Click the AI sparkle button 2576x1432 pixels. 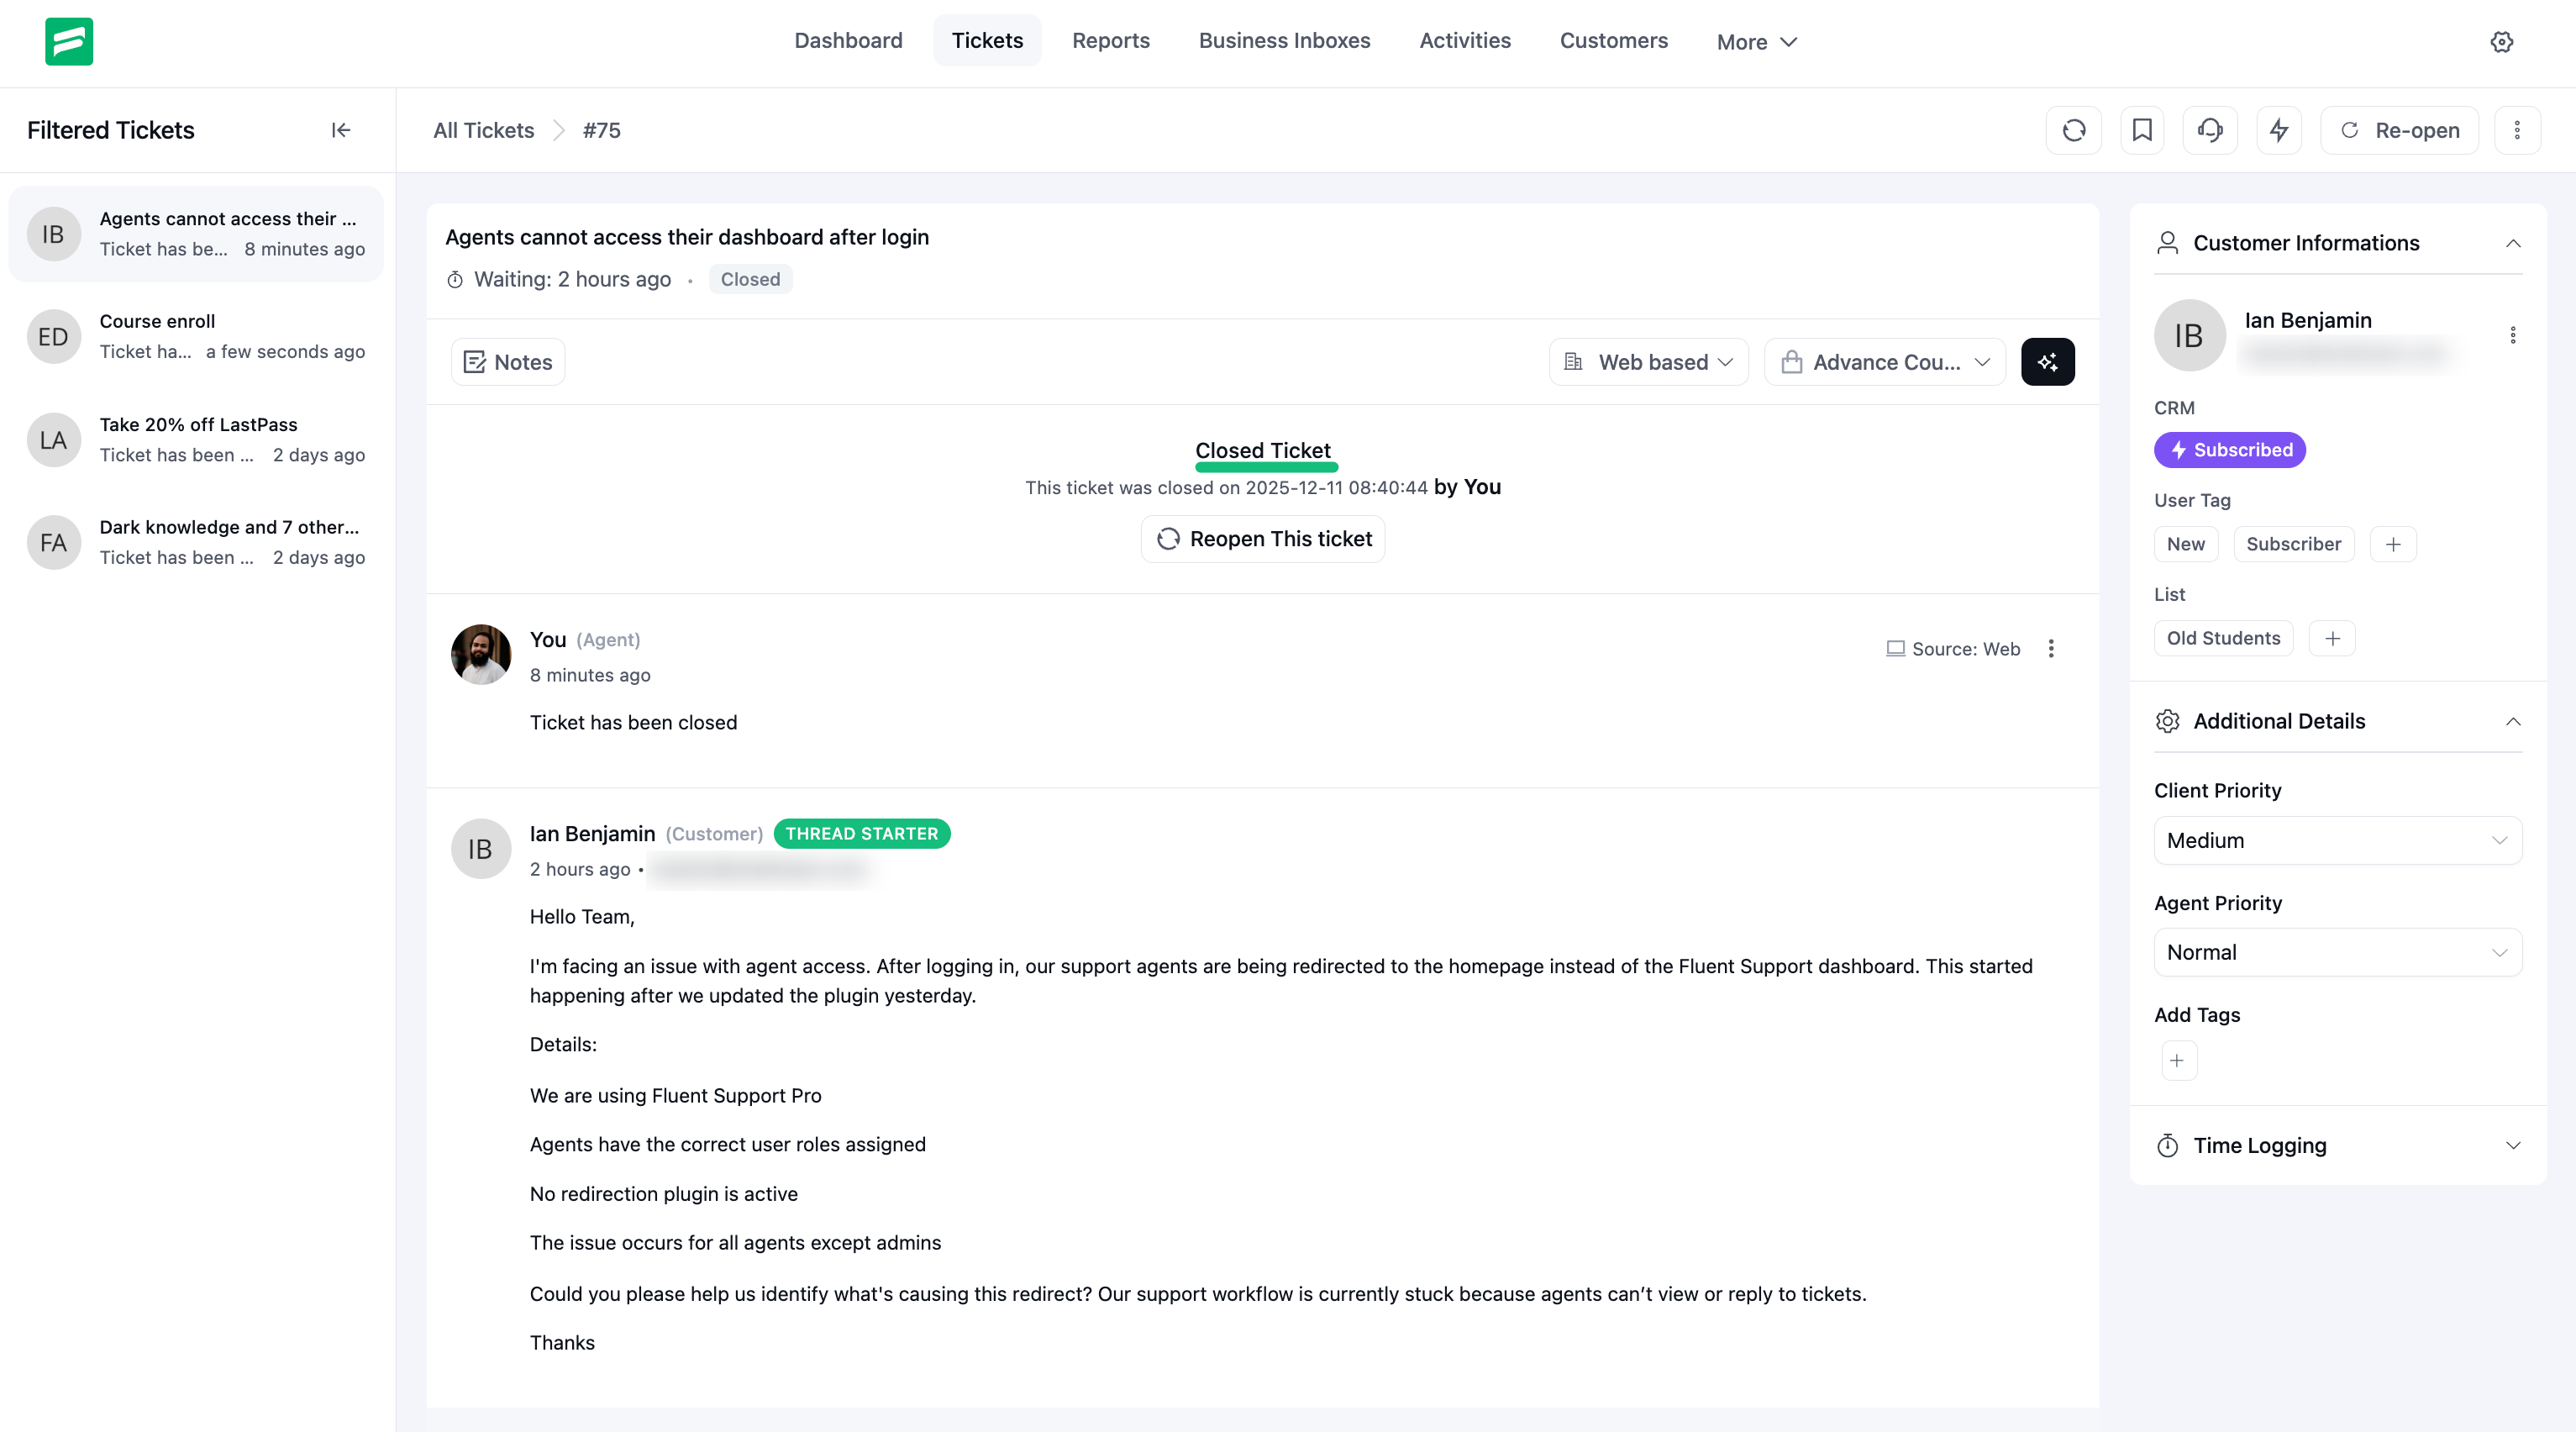[2047, 362]
